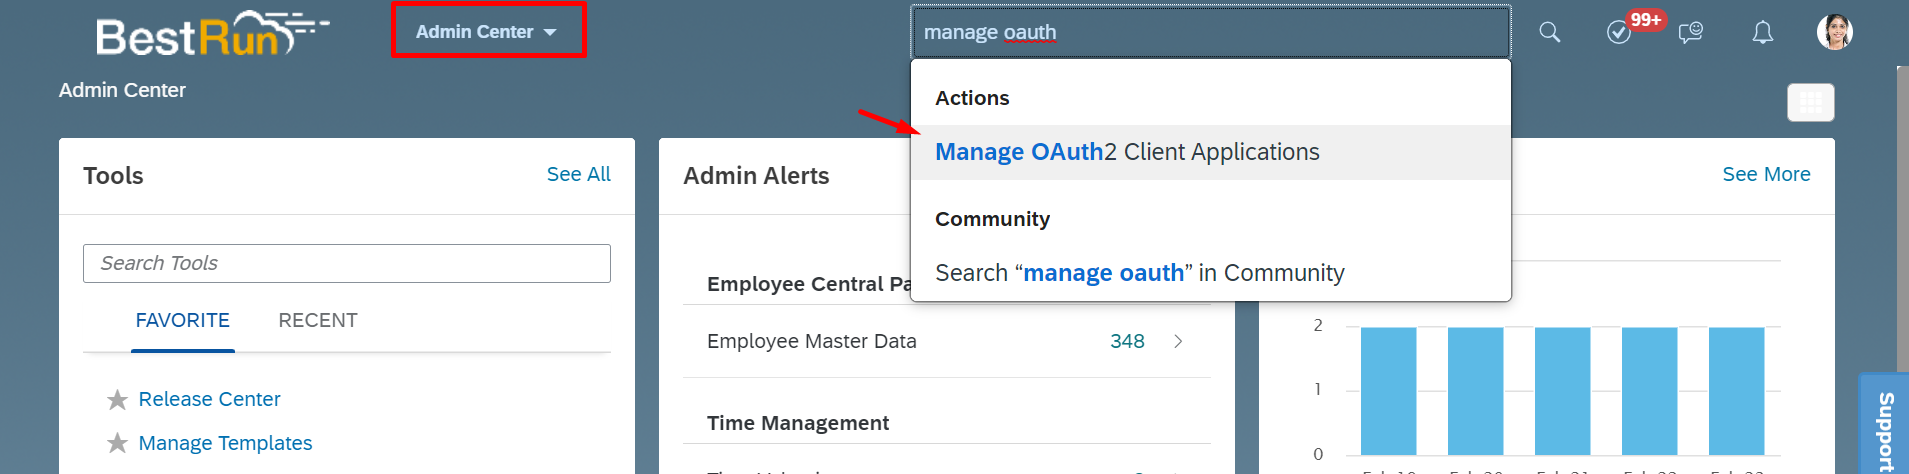Open the Admin Center dropdown menu
1909x474 pixels.
pos(487,32)
